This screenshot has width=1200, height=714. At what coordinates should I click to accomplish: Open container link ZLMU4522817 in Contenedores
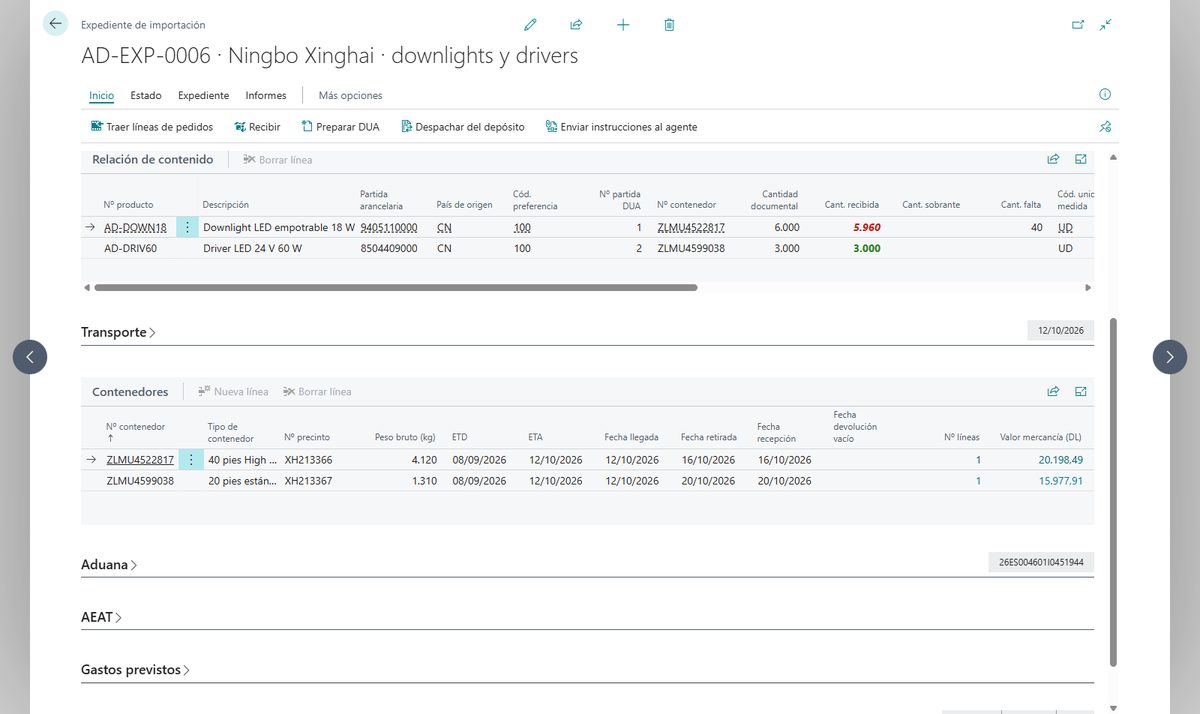point(140,460)
